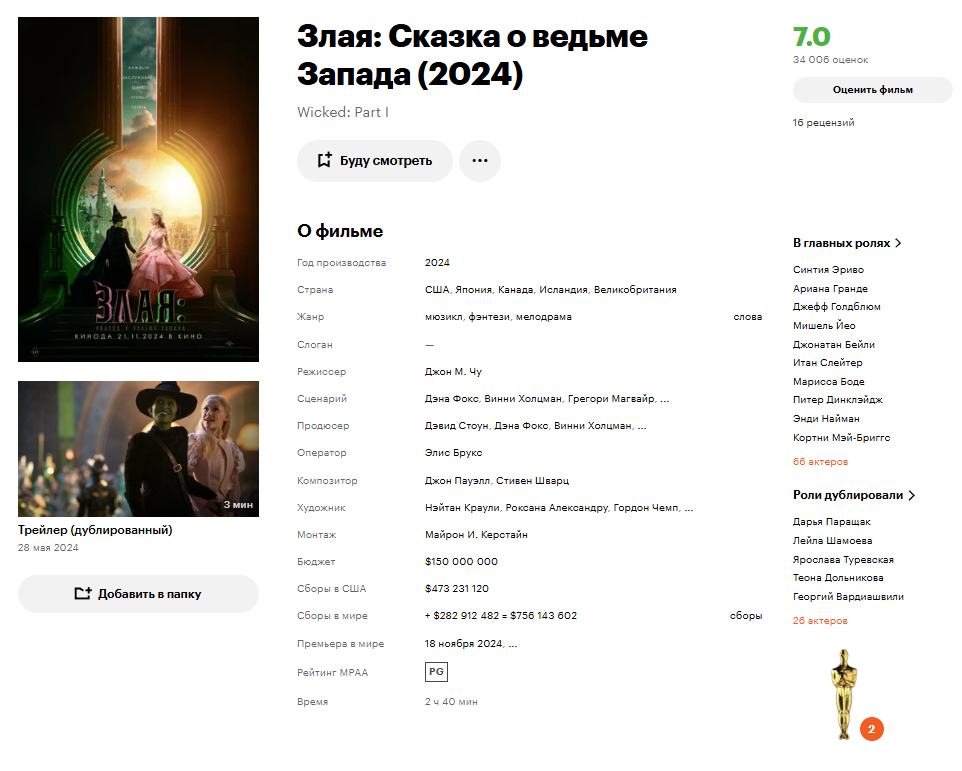Open the 16 рецензий link
The width and height of the screenshot is (962, 771).
coord(823,123)
